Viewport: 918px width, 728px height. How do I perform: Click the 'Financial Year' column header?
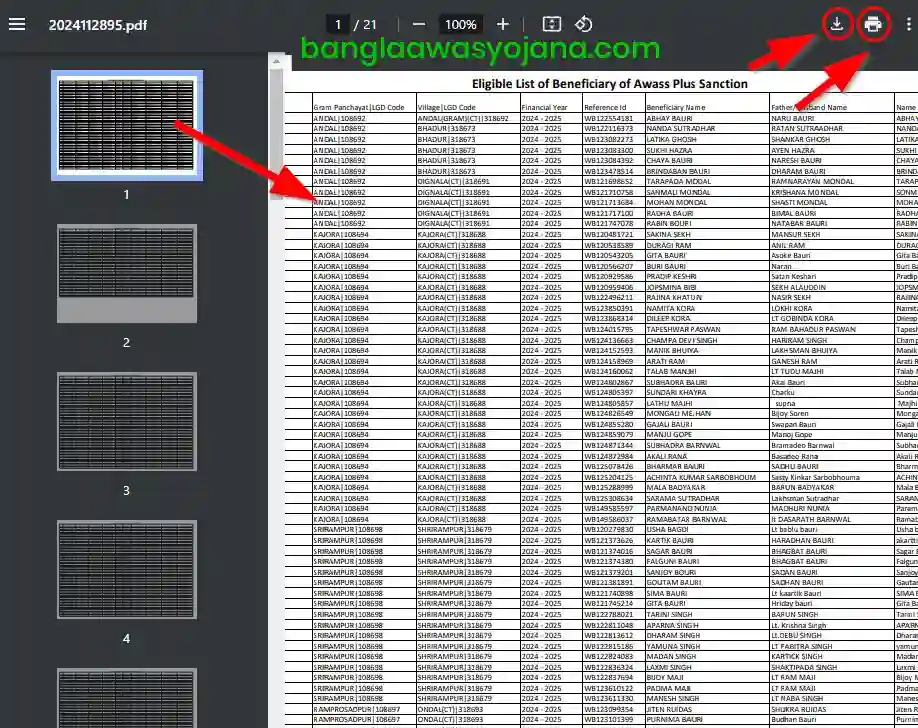(x=544, y=107)
